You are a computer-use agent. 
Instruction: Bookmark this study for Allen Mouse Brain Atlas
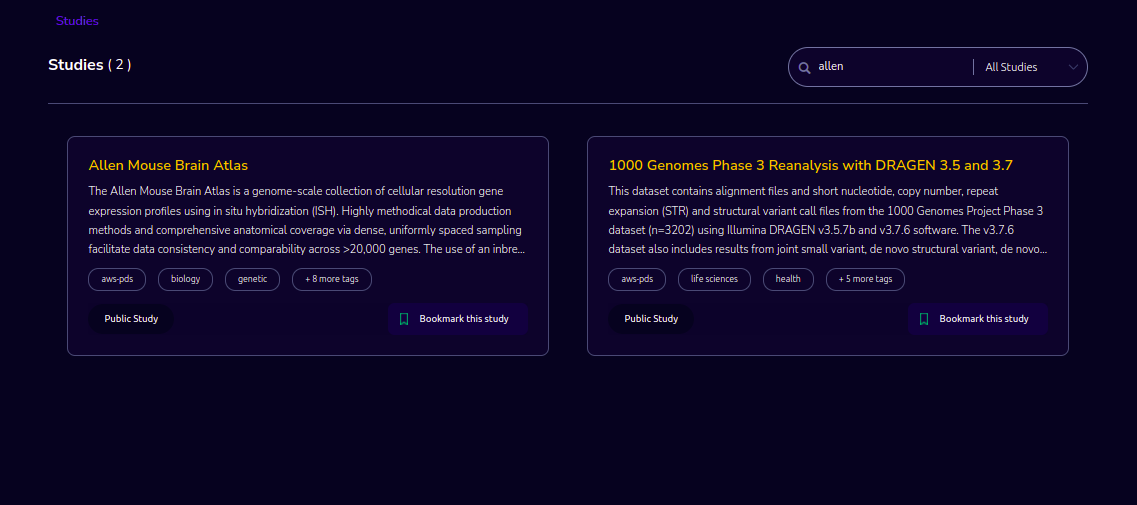457,319
